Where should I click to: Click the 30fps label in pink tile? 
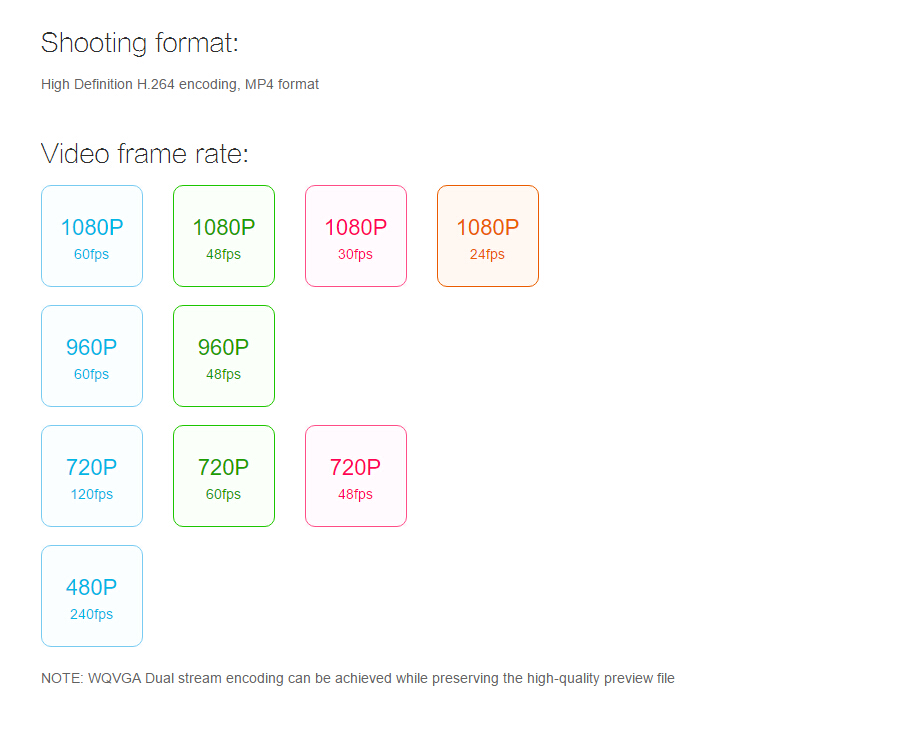pyautogui.click(x=355, y=254)
